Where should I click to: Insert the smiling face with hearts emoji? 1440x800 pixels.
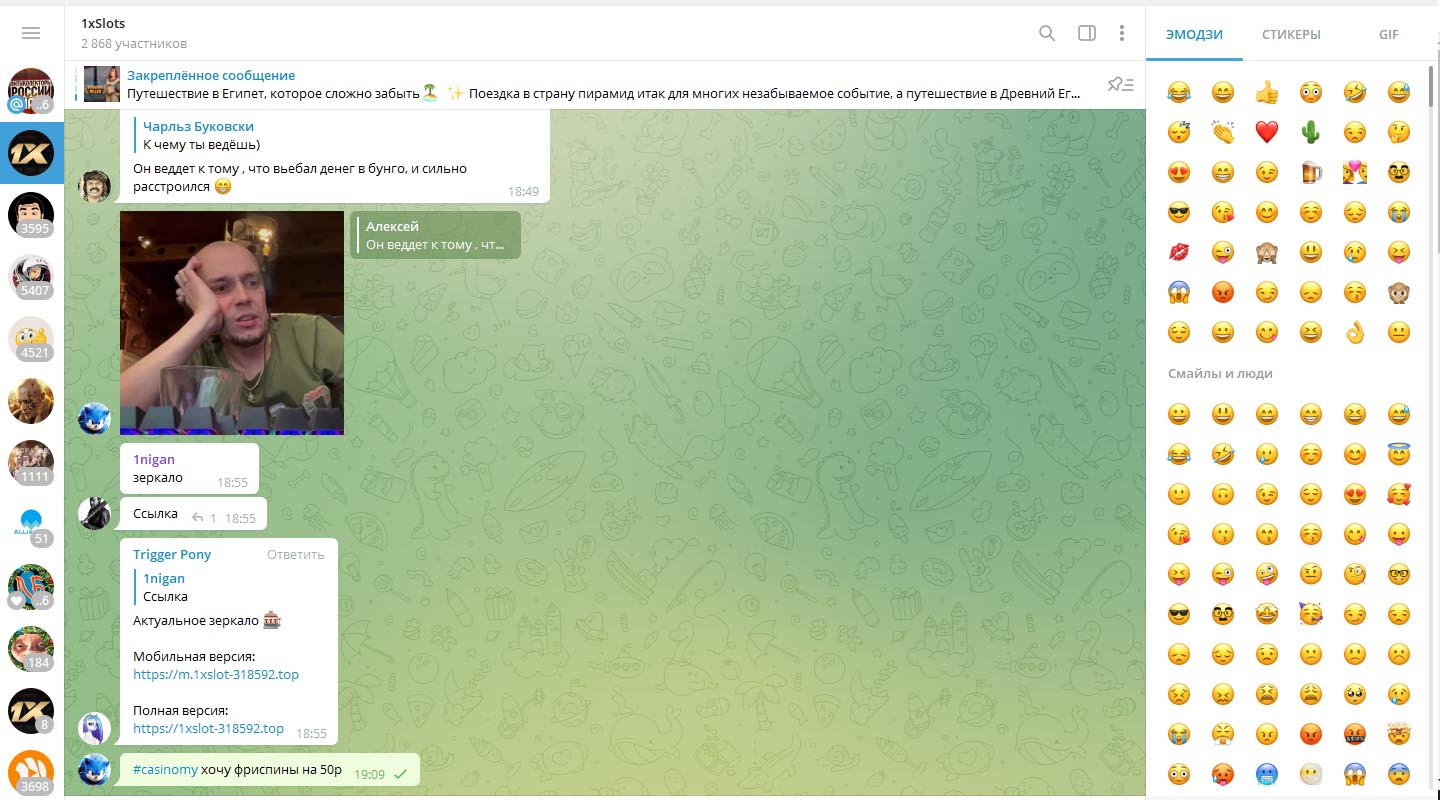pos(1399,494)
